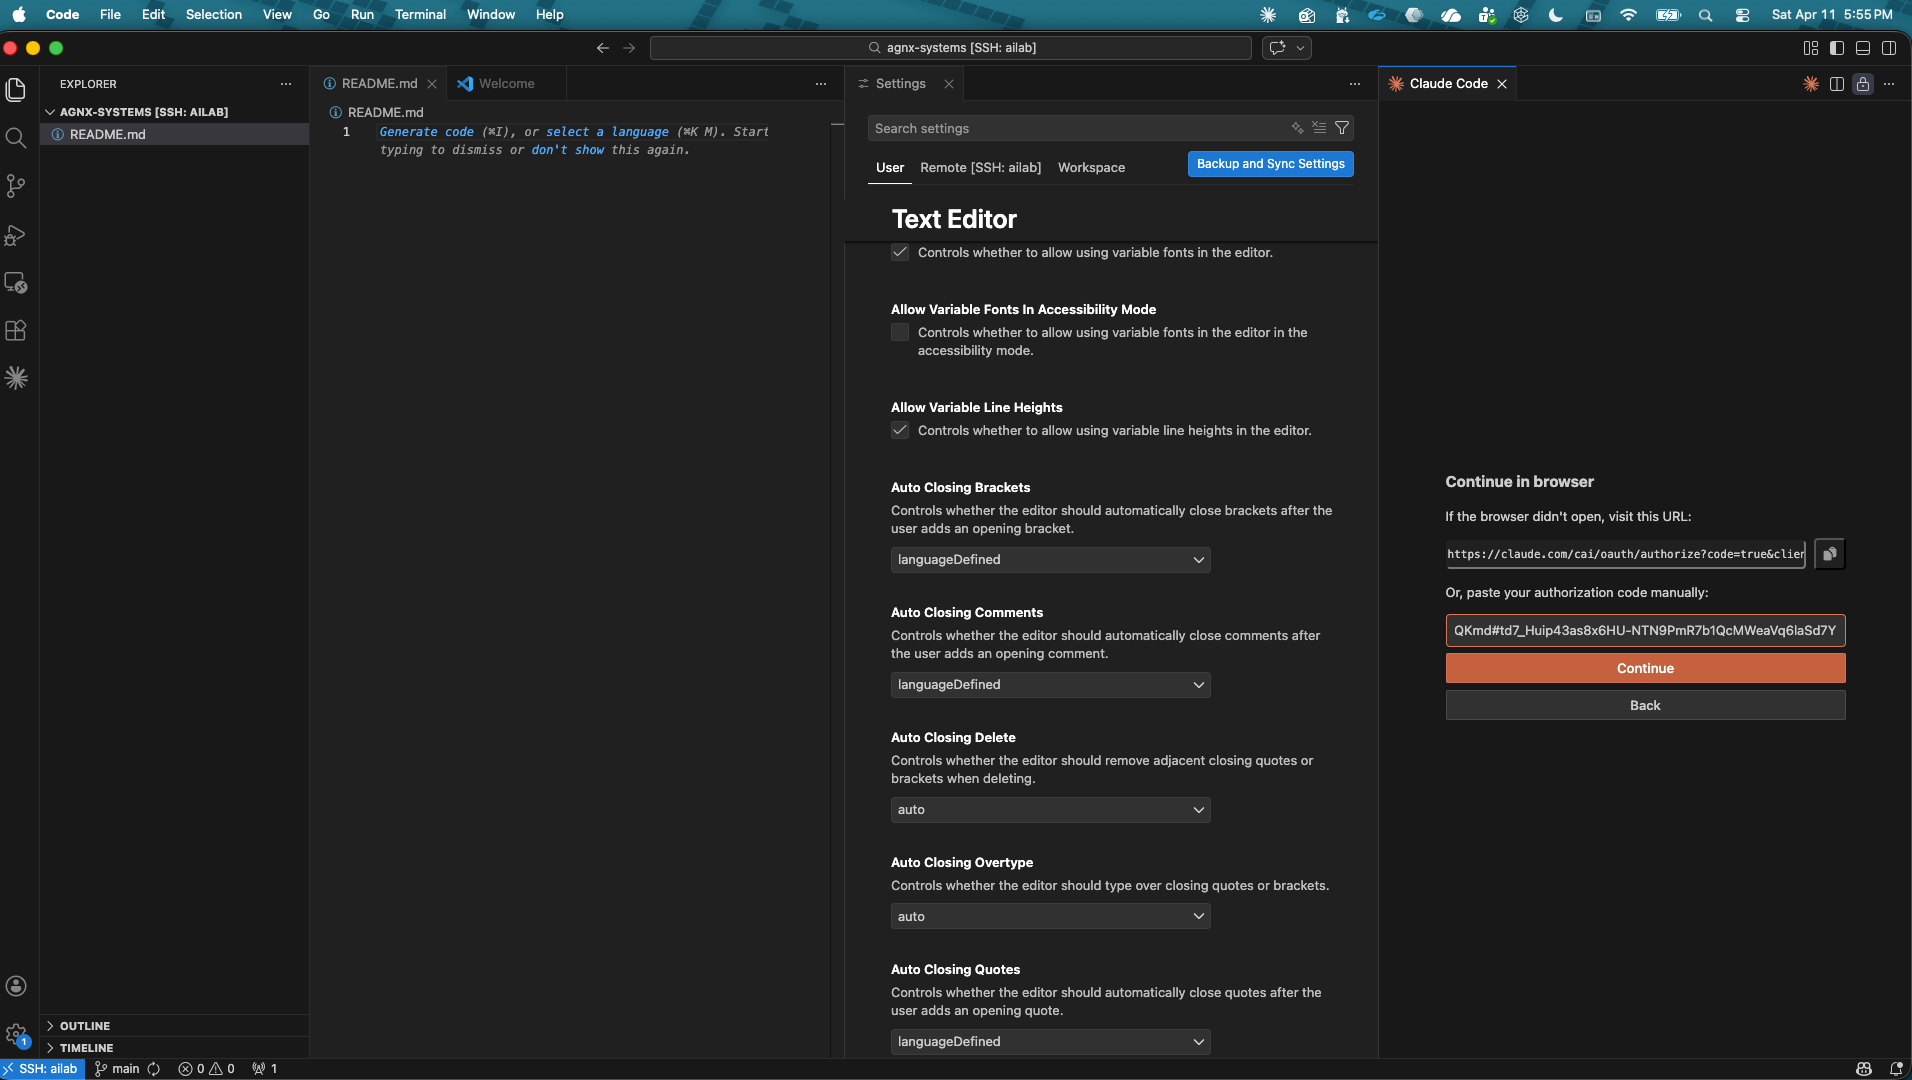Open the Run menu
Viewport: 1912px width, 1080px height.
tap(362, 15)
